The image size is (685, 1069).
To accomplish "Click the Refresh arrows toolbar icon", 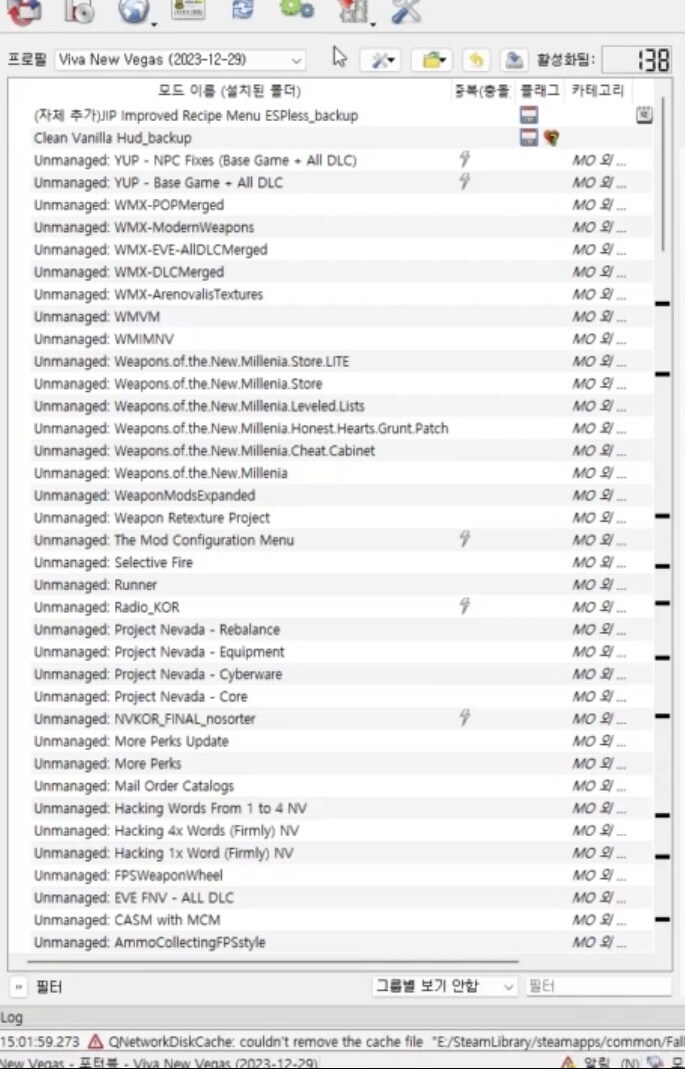I will tap(243, 9).
